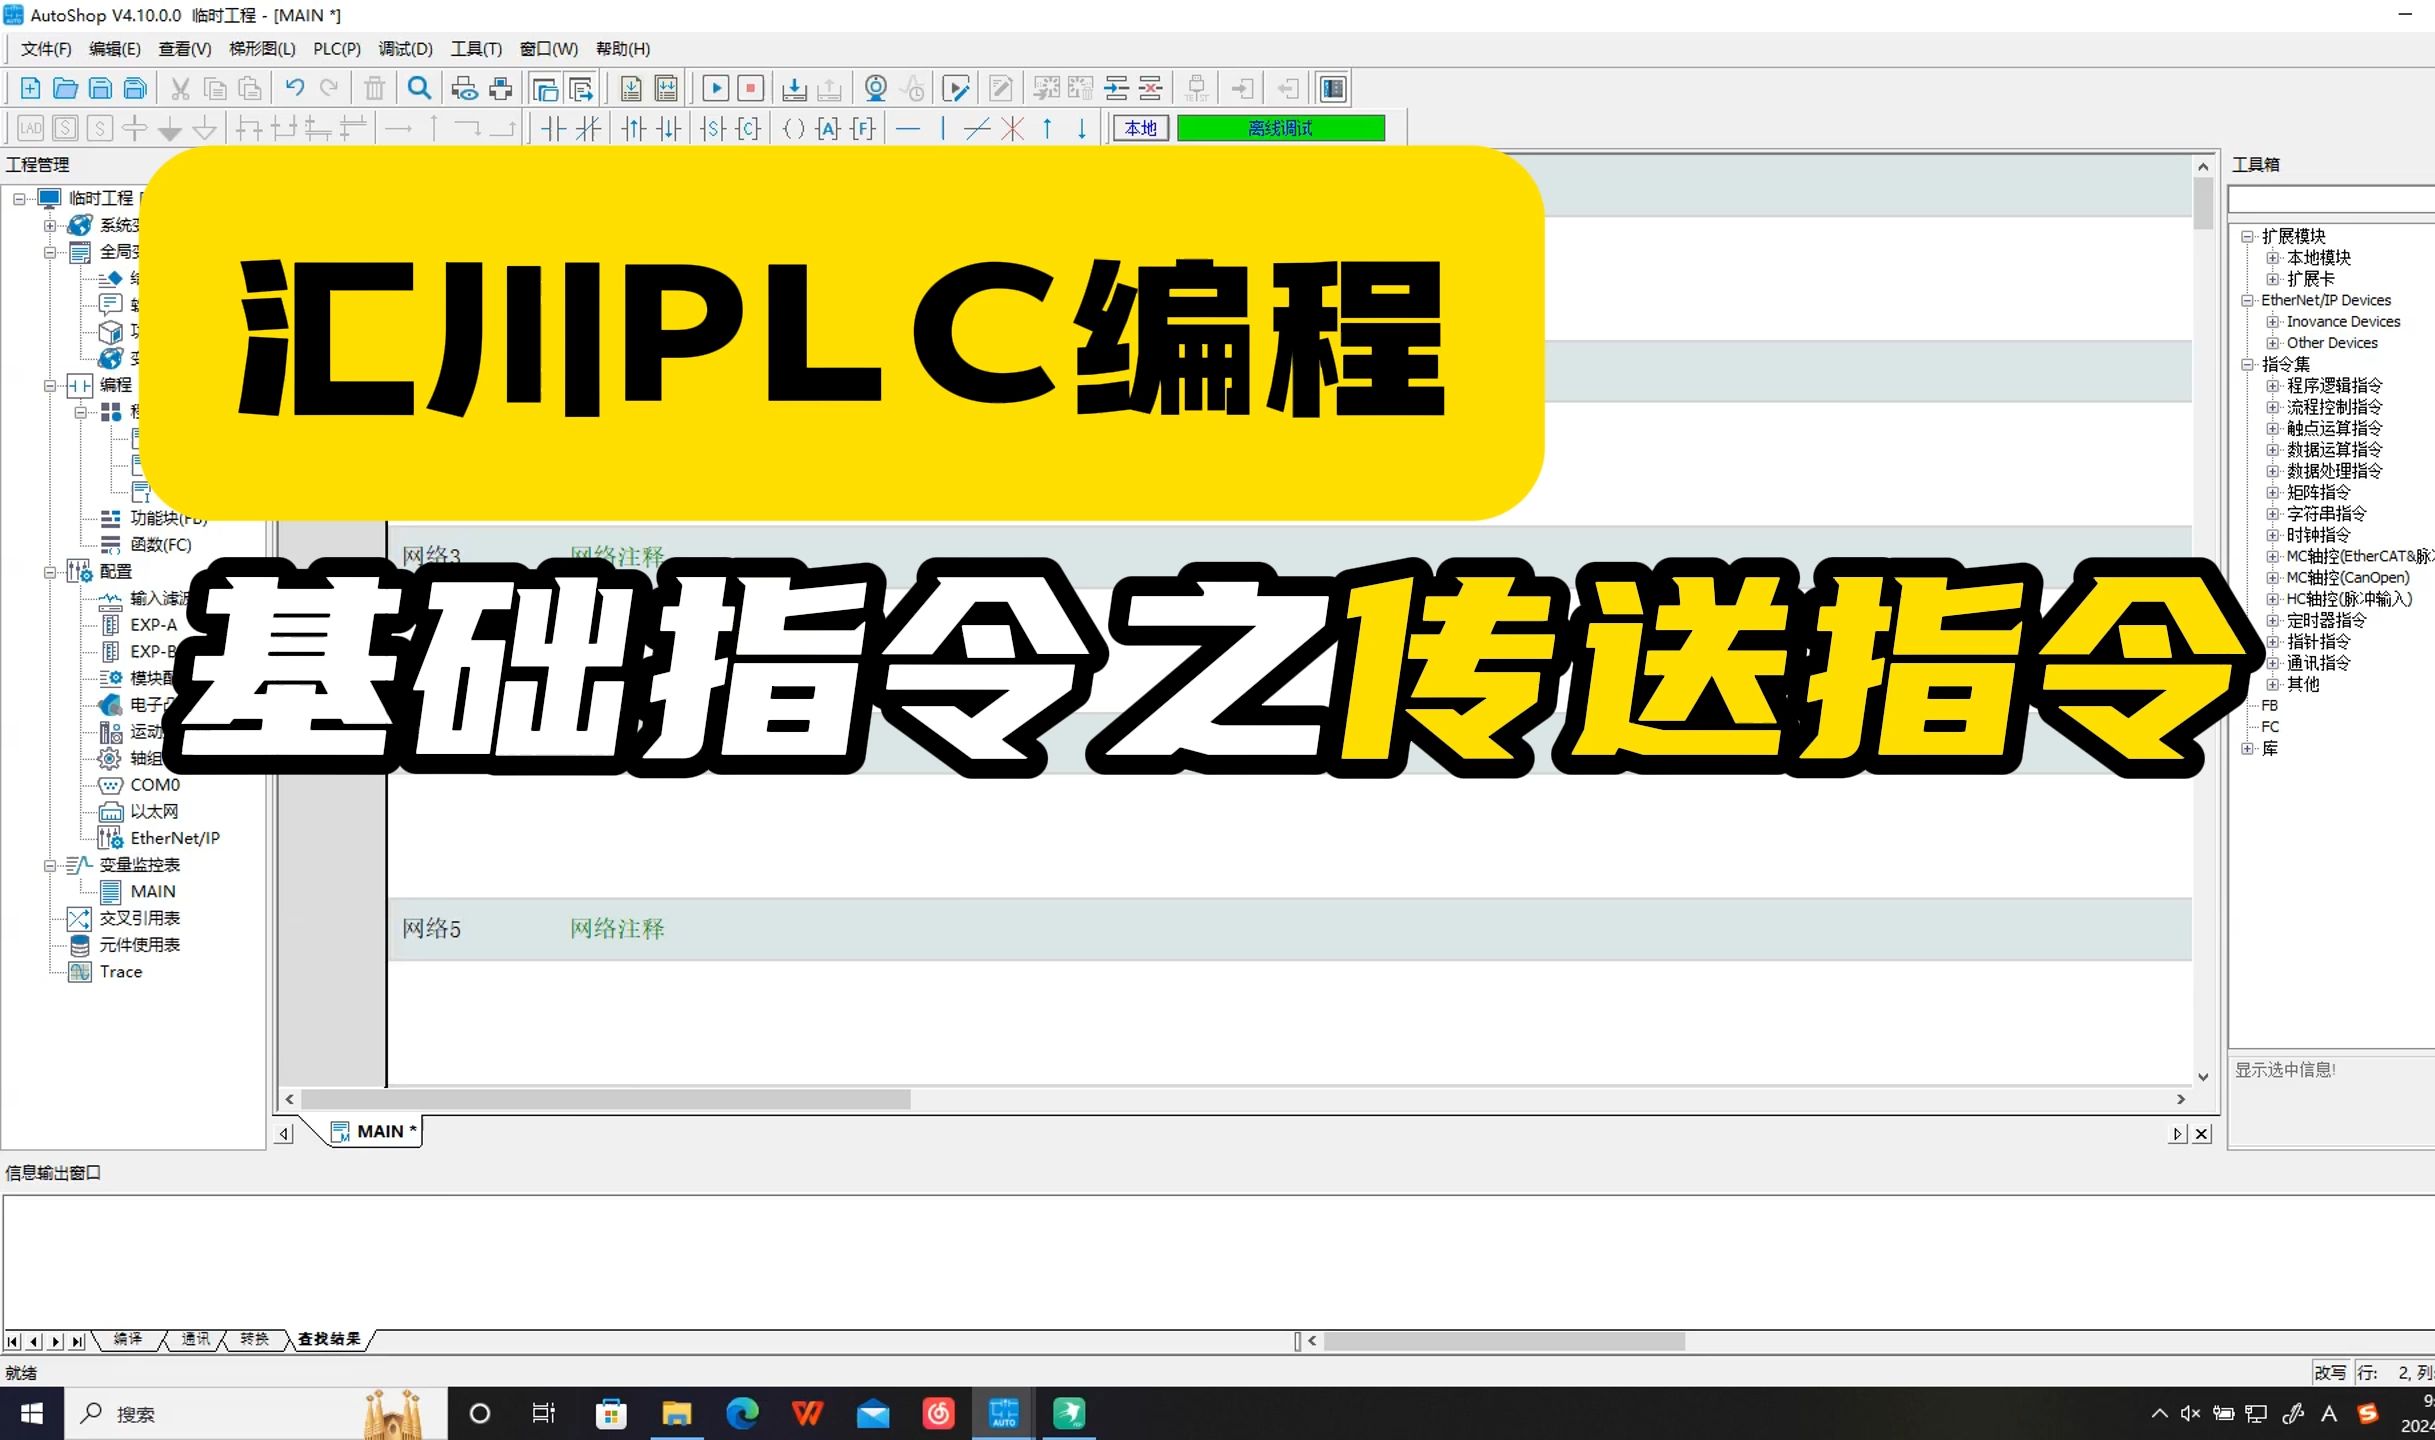The width and height of the screenshot is (2435, 1440).
Task: Select the falling edge contact tool
Action: pos(668,128)
